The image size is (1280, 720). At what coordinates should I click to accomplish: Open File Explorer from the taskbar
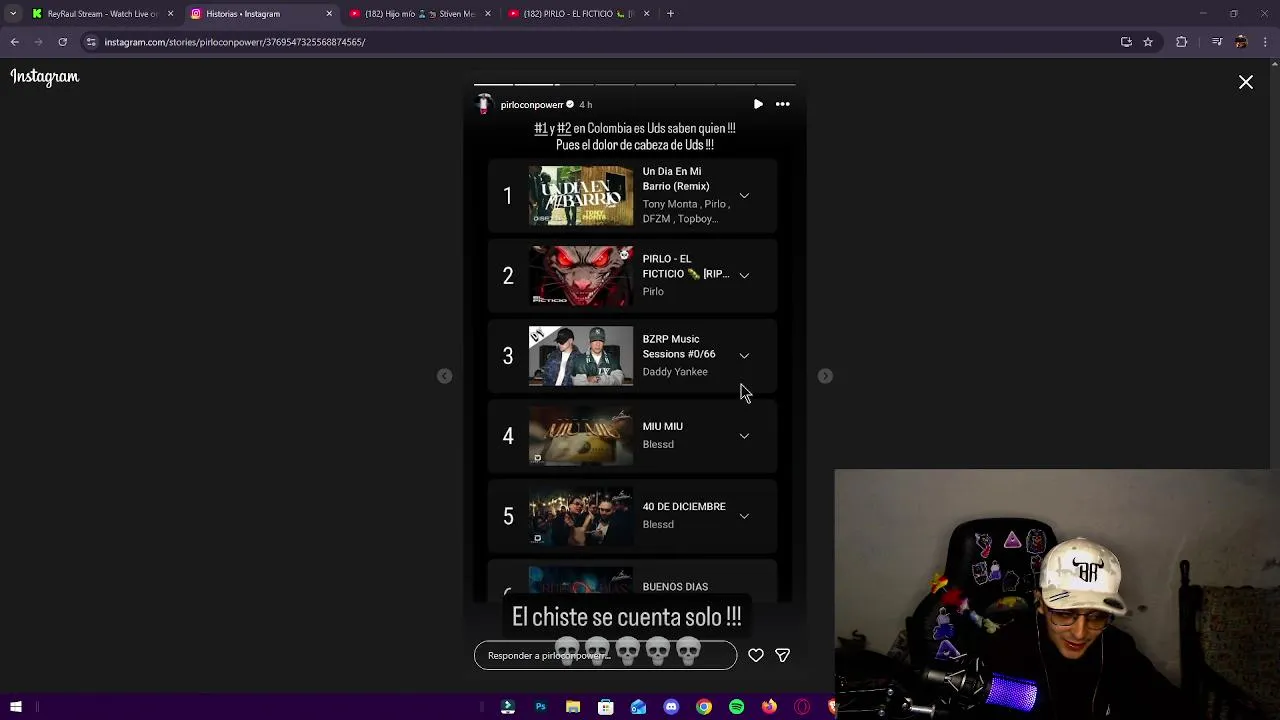pyautogui.click(x=573, y=707)
